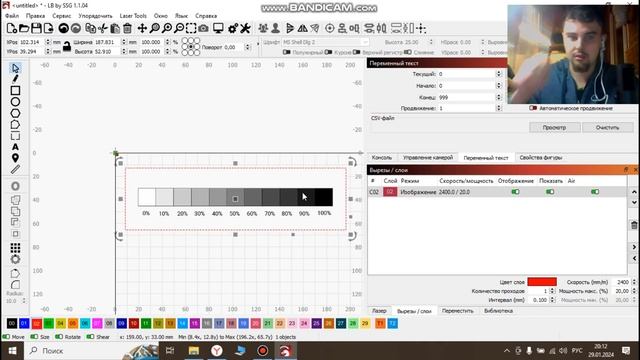
Task: Switch to the Лазер tab
Action: (x=379, y=311)
